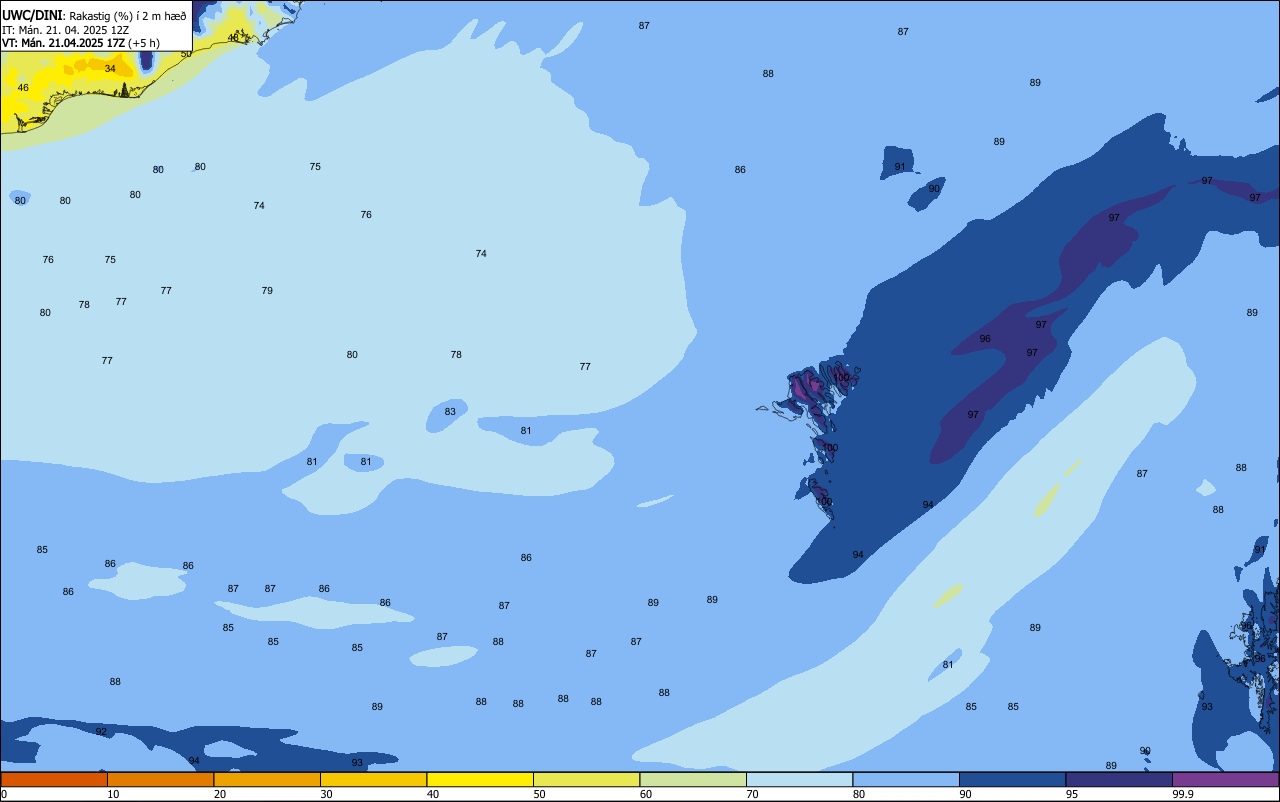Click the 96 value in the indigo band

pyautogui.click(x=985, y=339)
